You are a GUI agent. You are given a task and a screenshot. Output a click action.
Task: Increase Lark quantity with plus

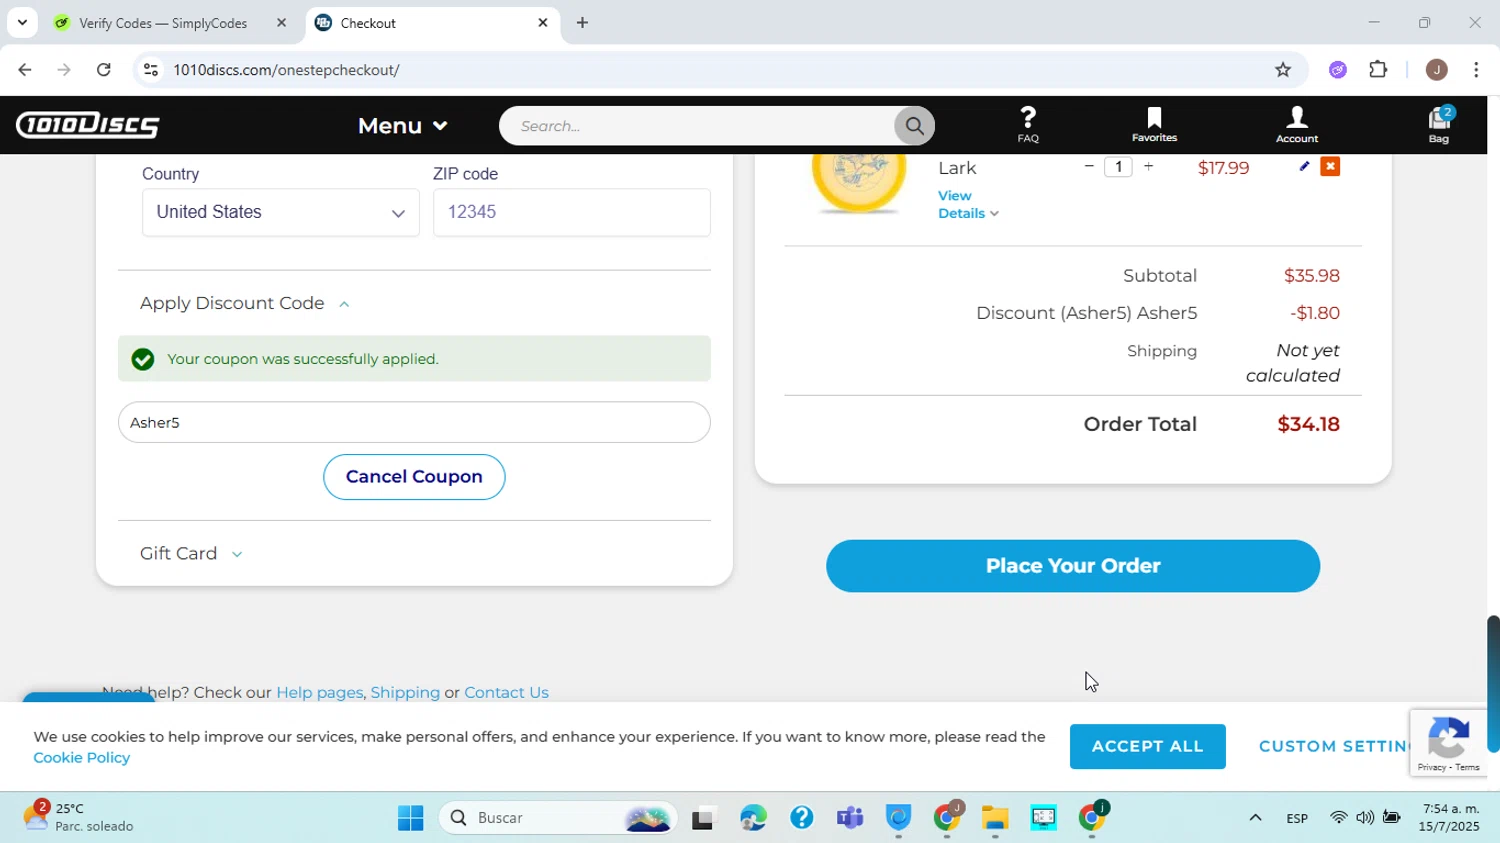1148,167
